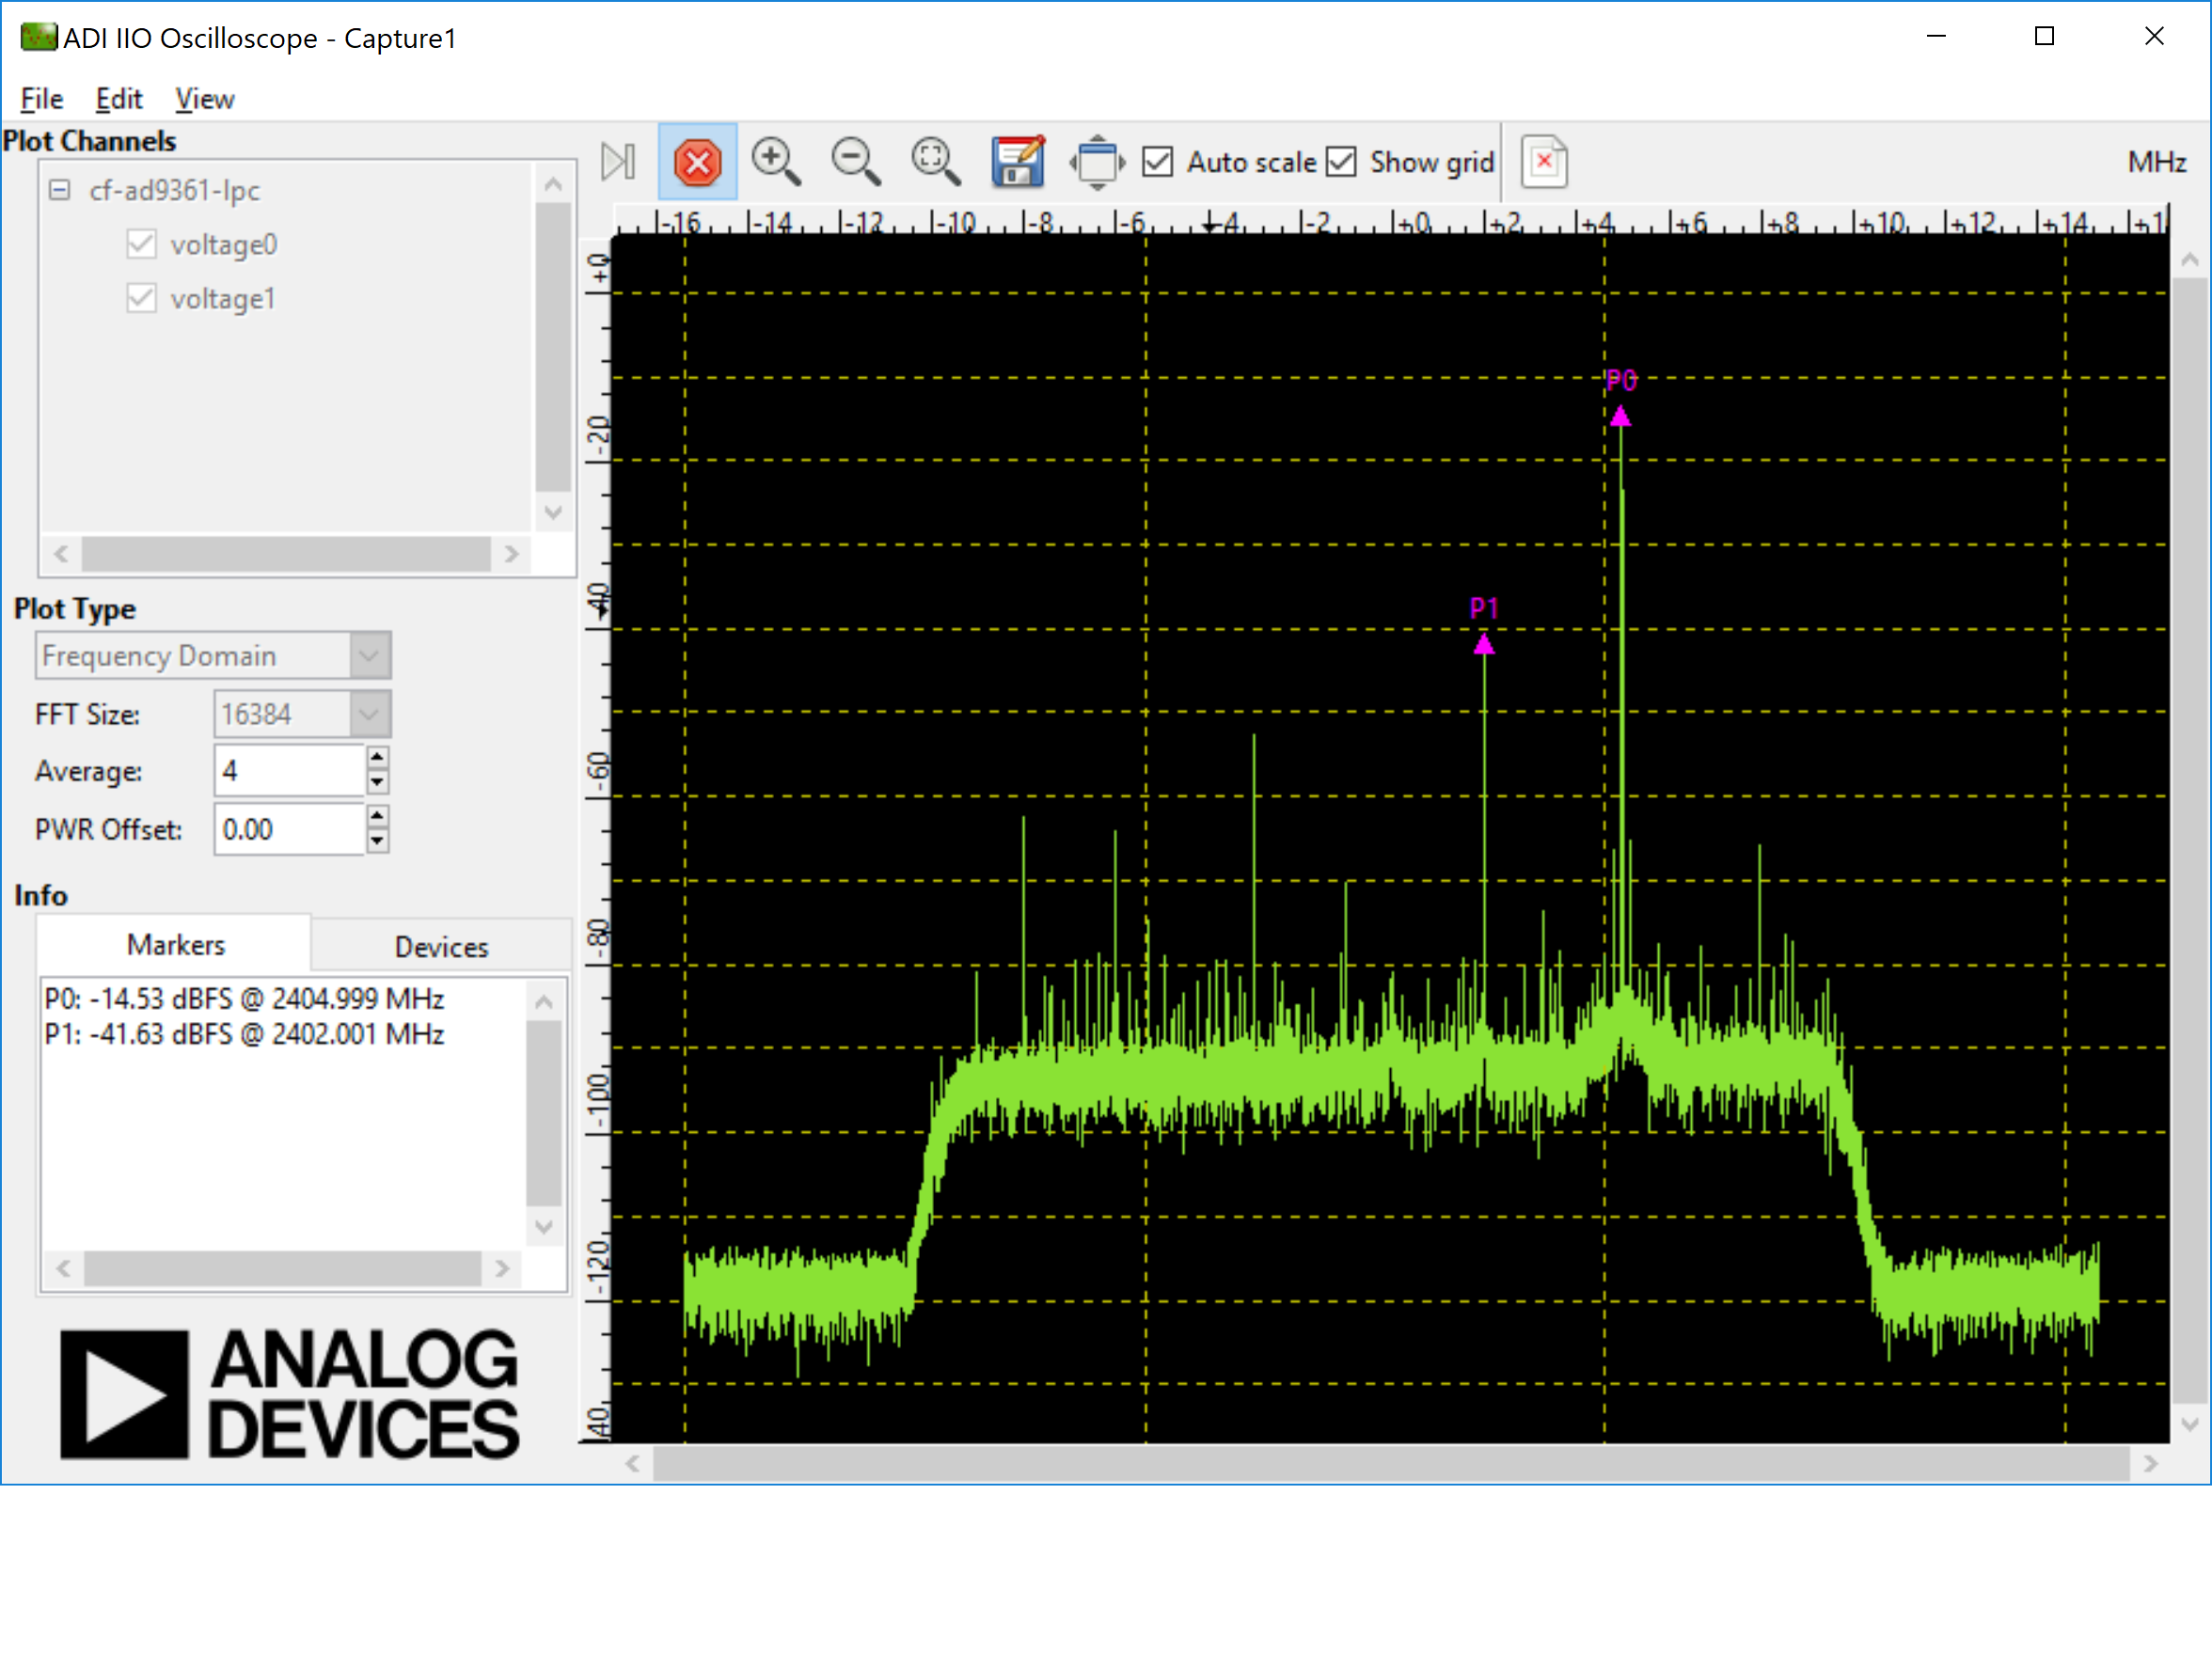Uncheck the Show grid checkbox

(x=1340, y=162)
